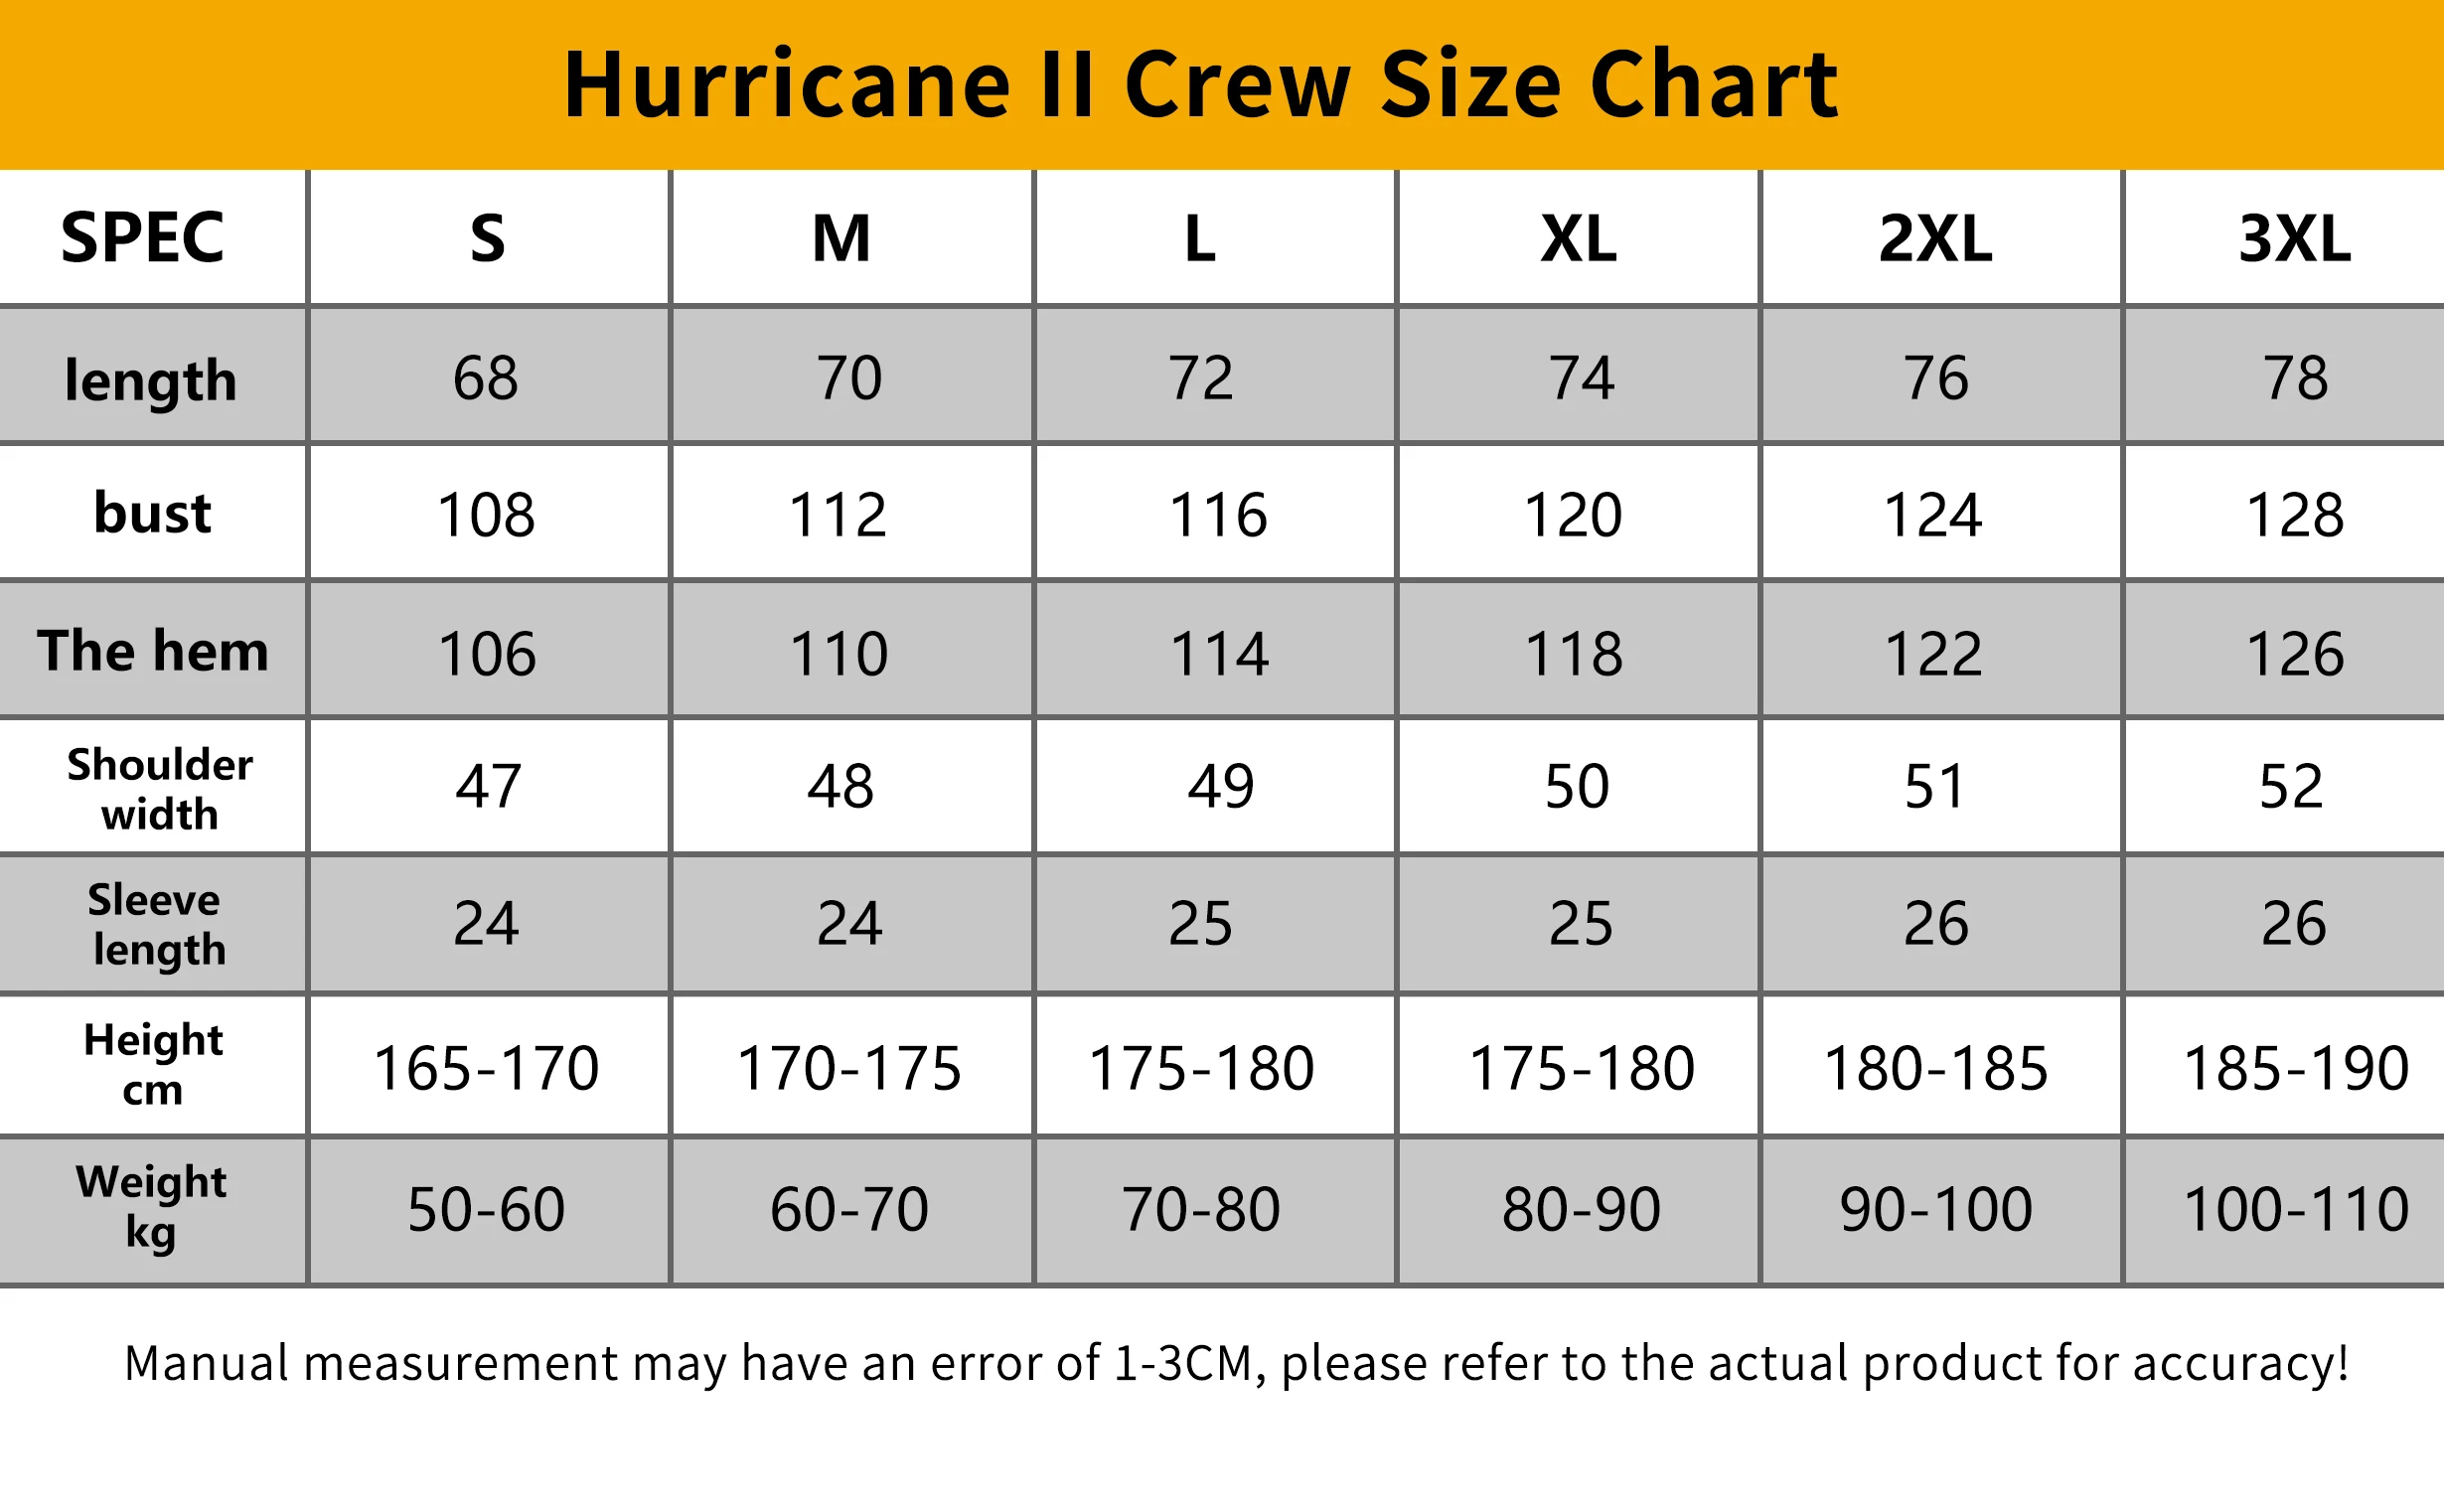2444x1512 pixels.
Task: Click the manual measurement error note
Action: click(x=1236, y=1363)
